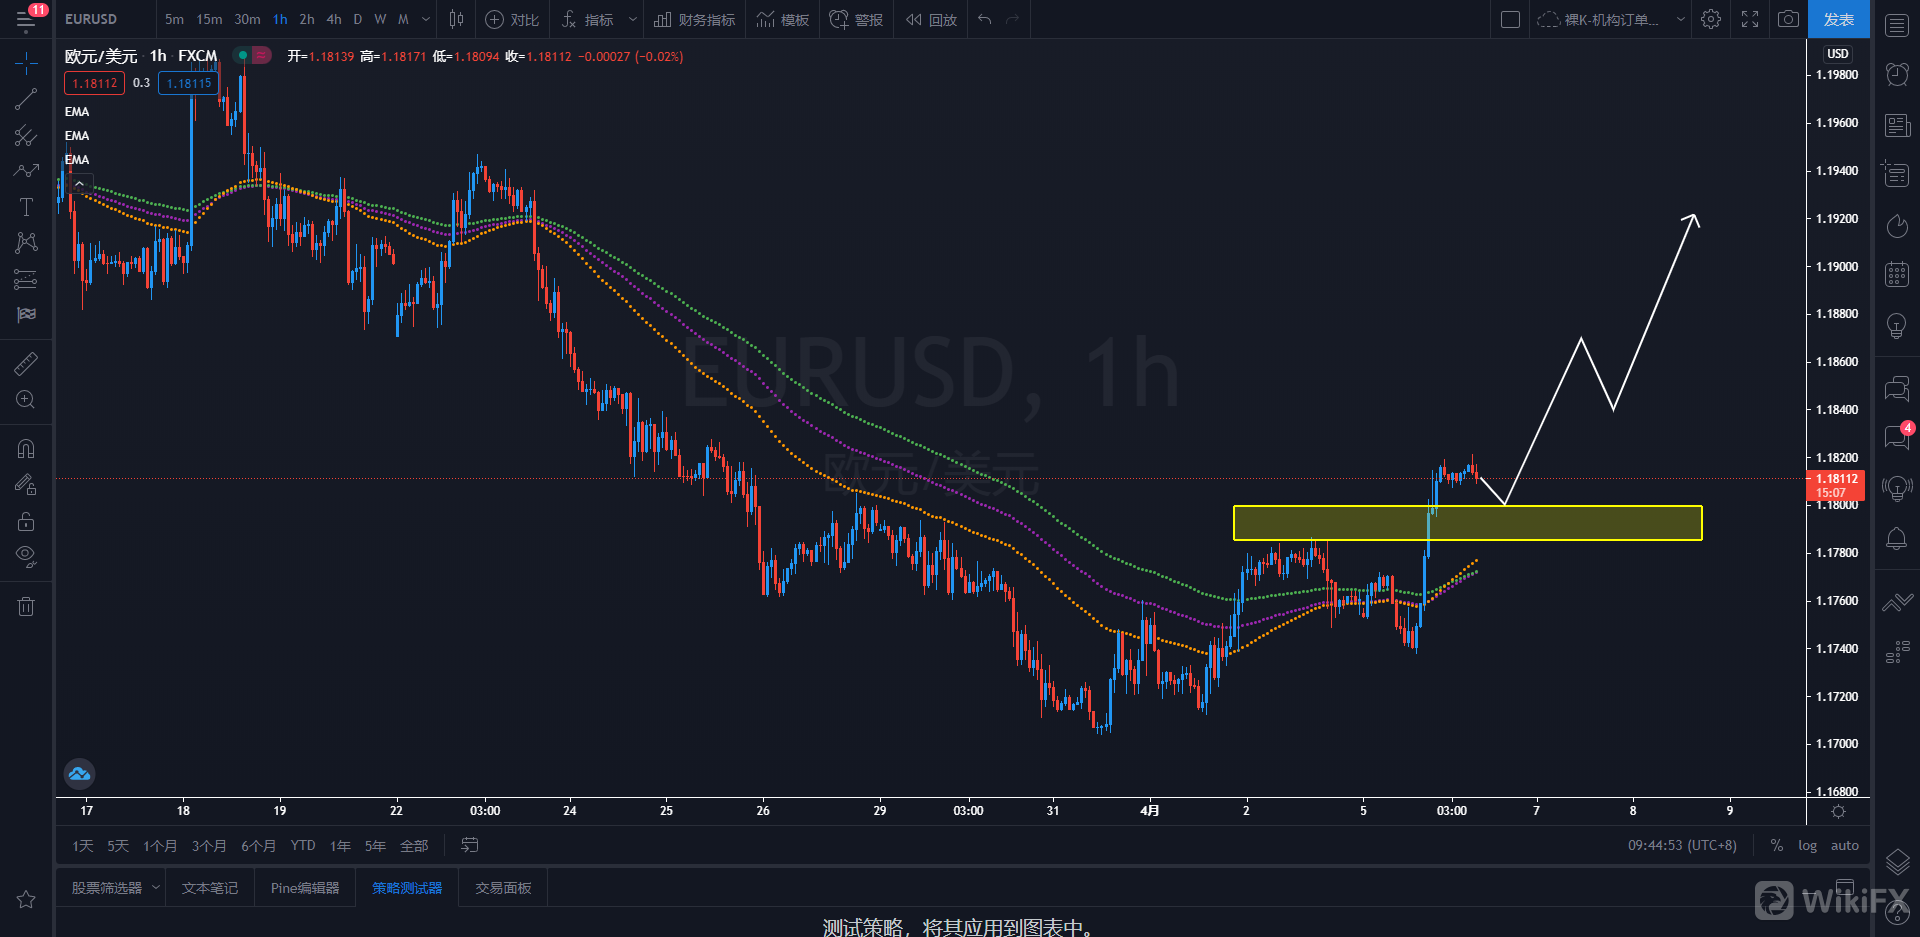Open the candlestick chart style menu
Image resolution: width=1920 pixels, height=937 pixels.
[457, 19]
